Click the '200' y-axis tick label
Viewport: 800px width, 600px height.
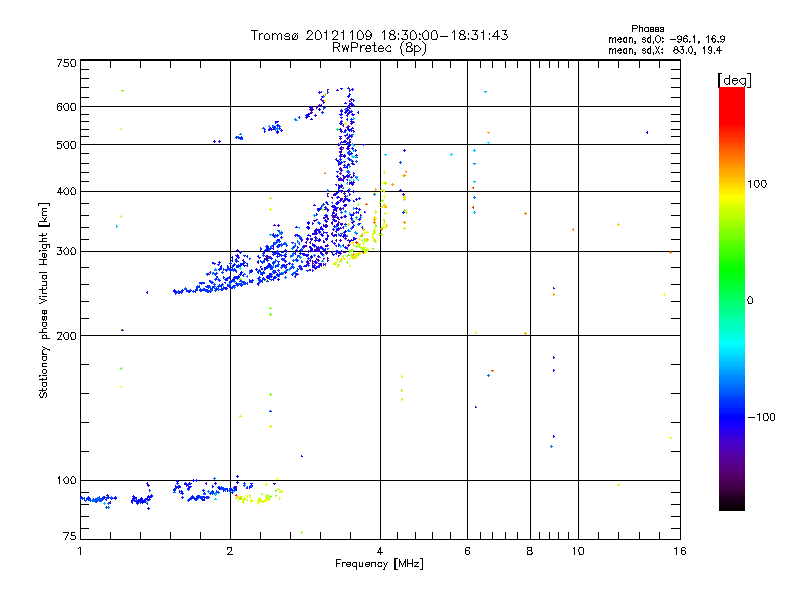point(66,336)
